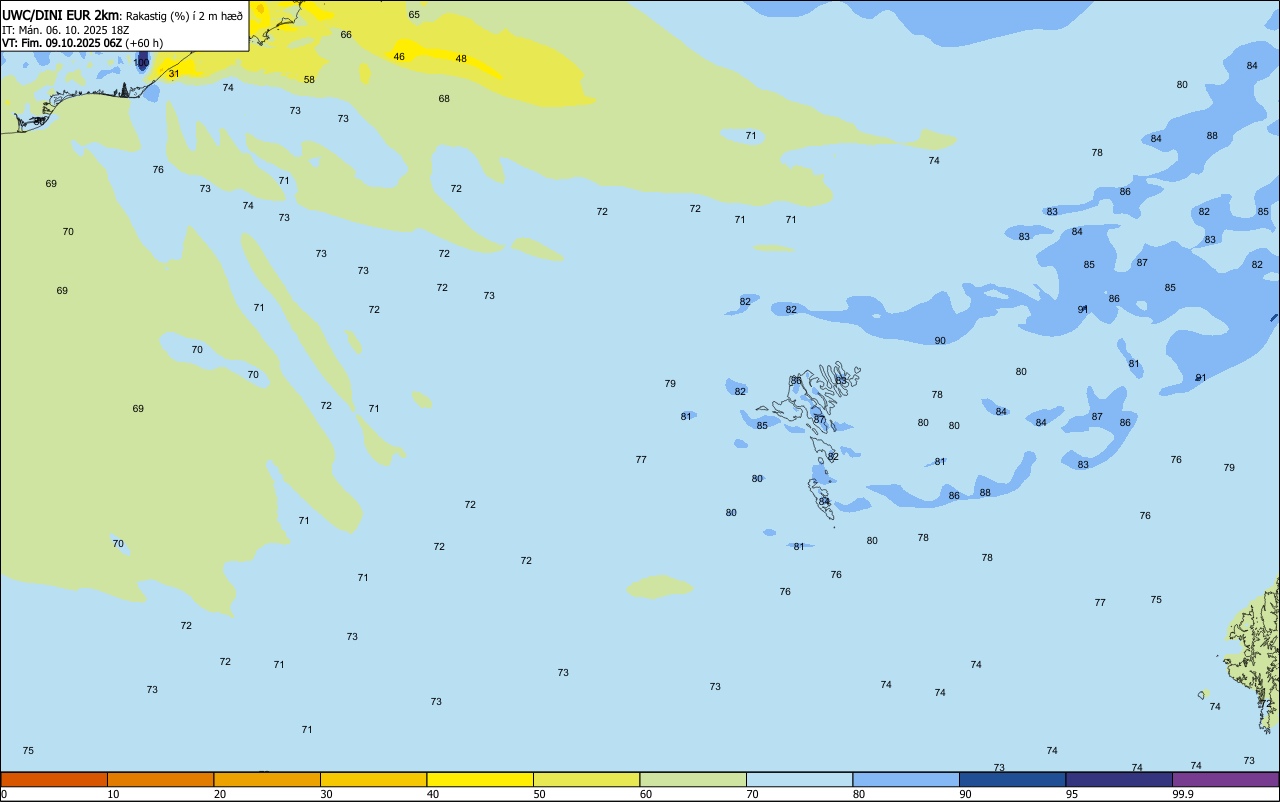Click the VT: Fim. 09.10.2025 06Z line

pos(62,43)
